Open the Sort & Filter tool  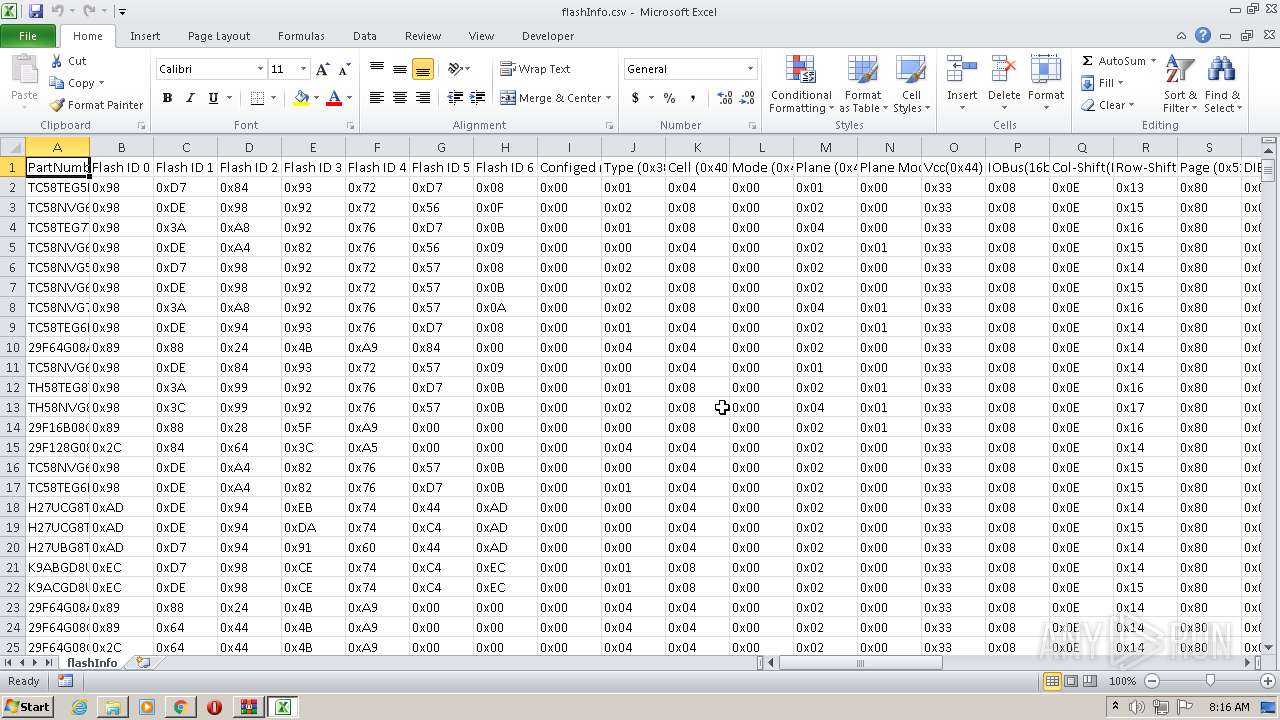pos(1180,84)
